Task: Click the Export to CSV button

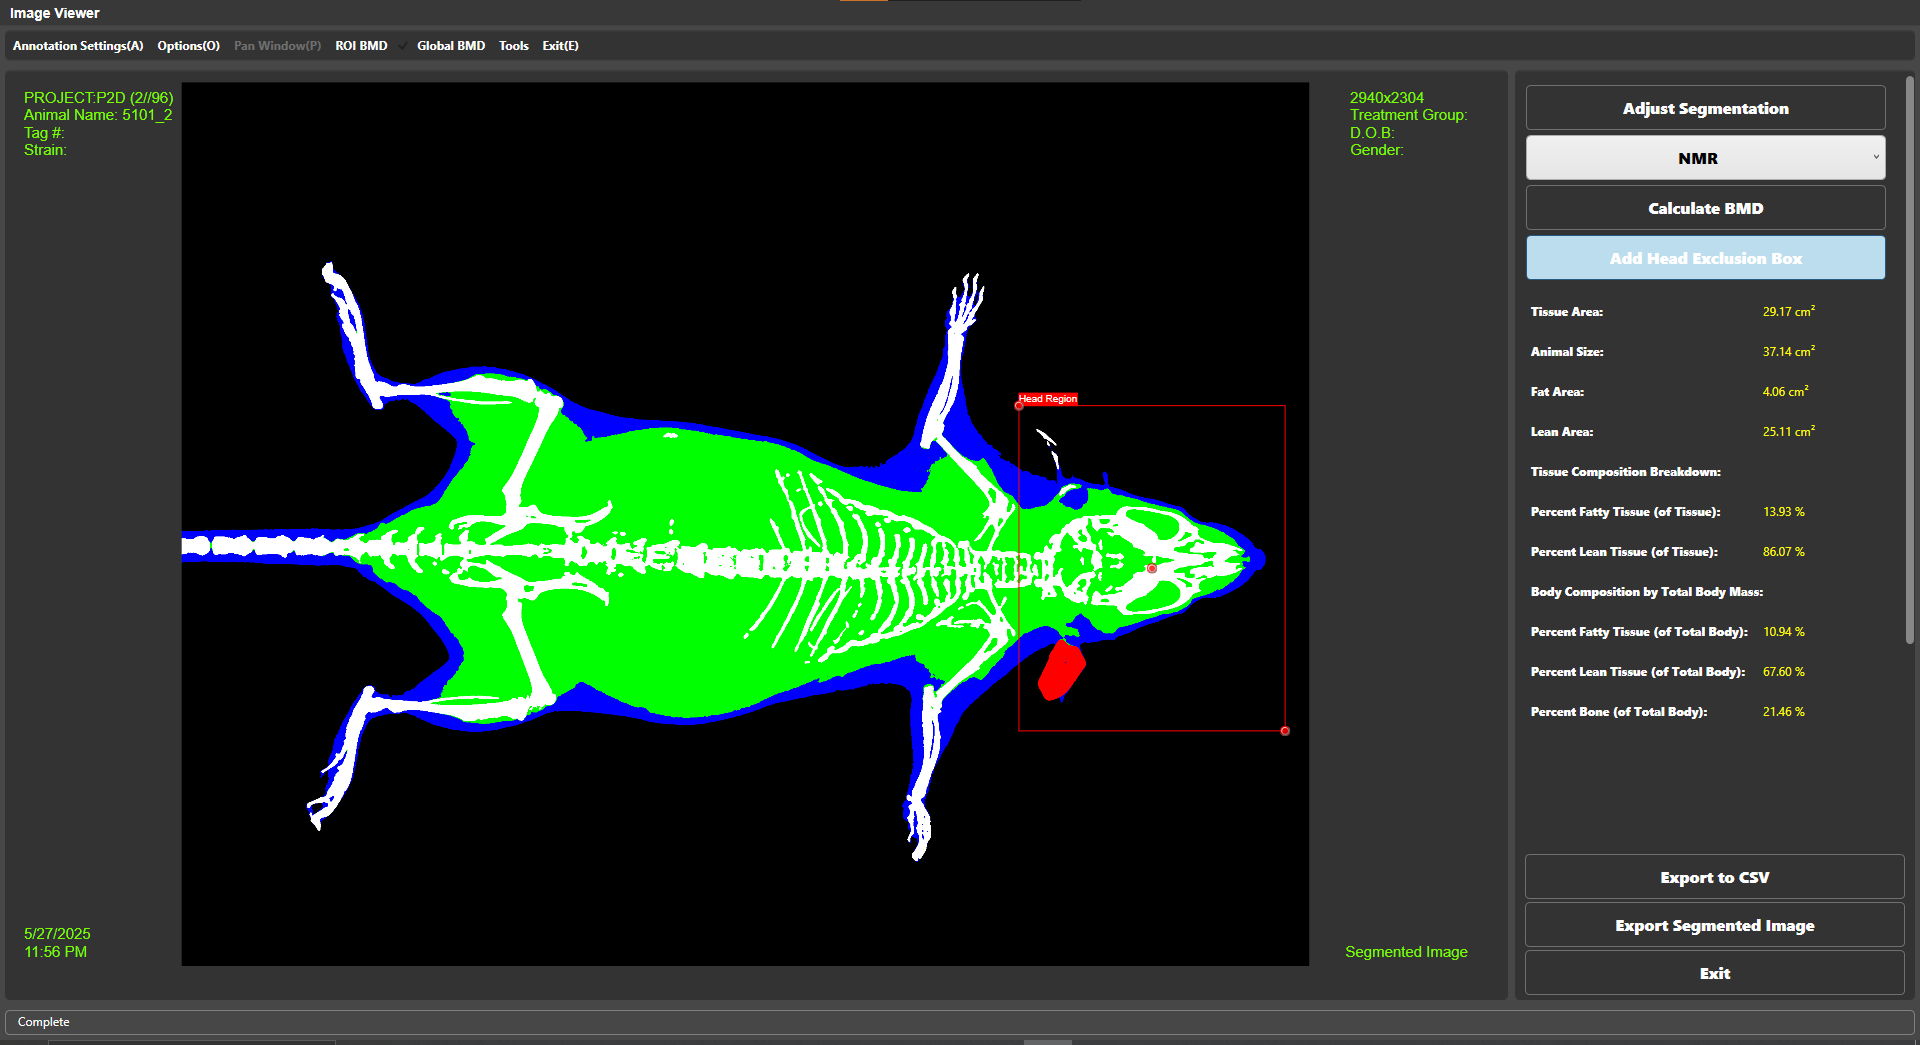Action: pos(1714,877)
